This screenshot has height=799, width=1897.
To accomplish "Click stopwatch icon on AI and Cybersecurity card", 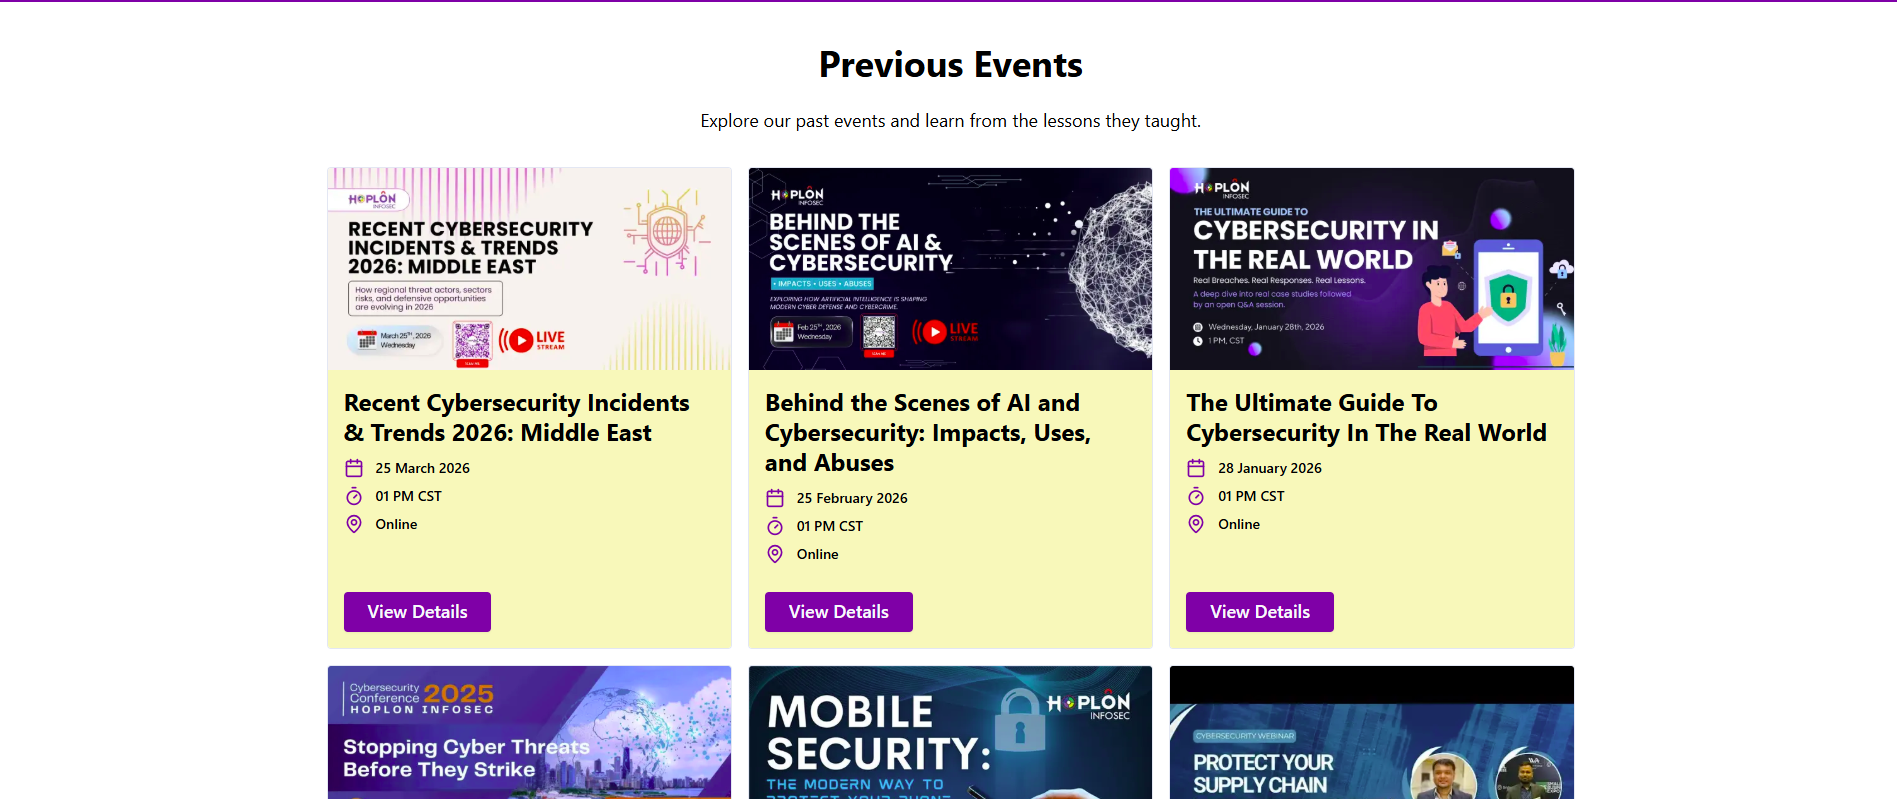I will pos(775,526).
